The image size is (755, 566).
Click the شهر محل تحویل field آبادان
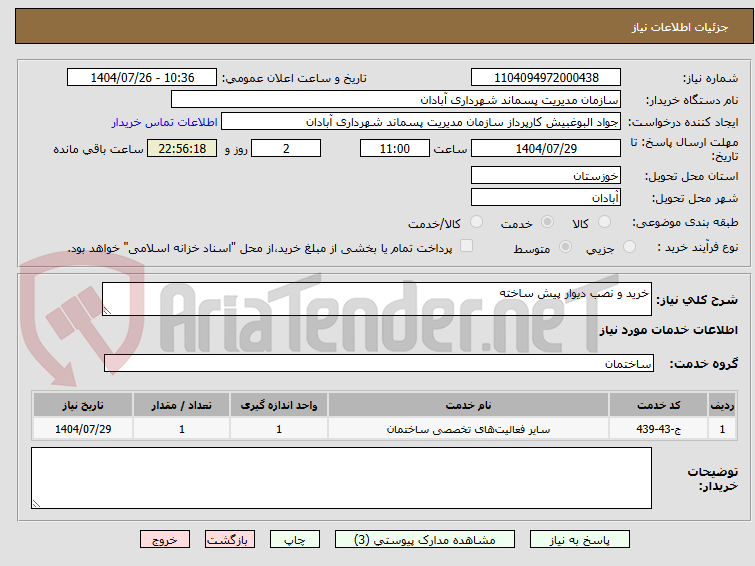(x=546, y=197)
